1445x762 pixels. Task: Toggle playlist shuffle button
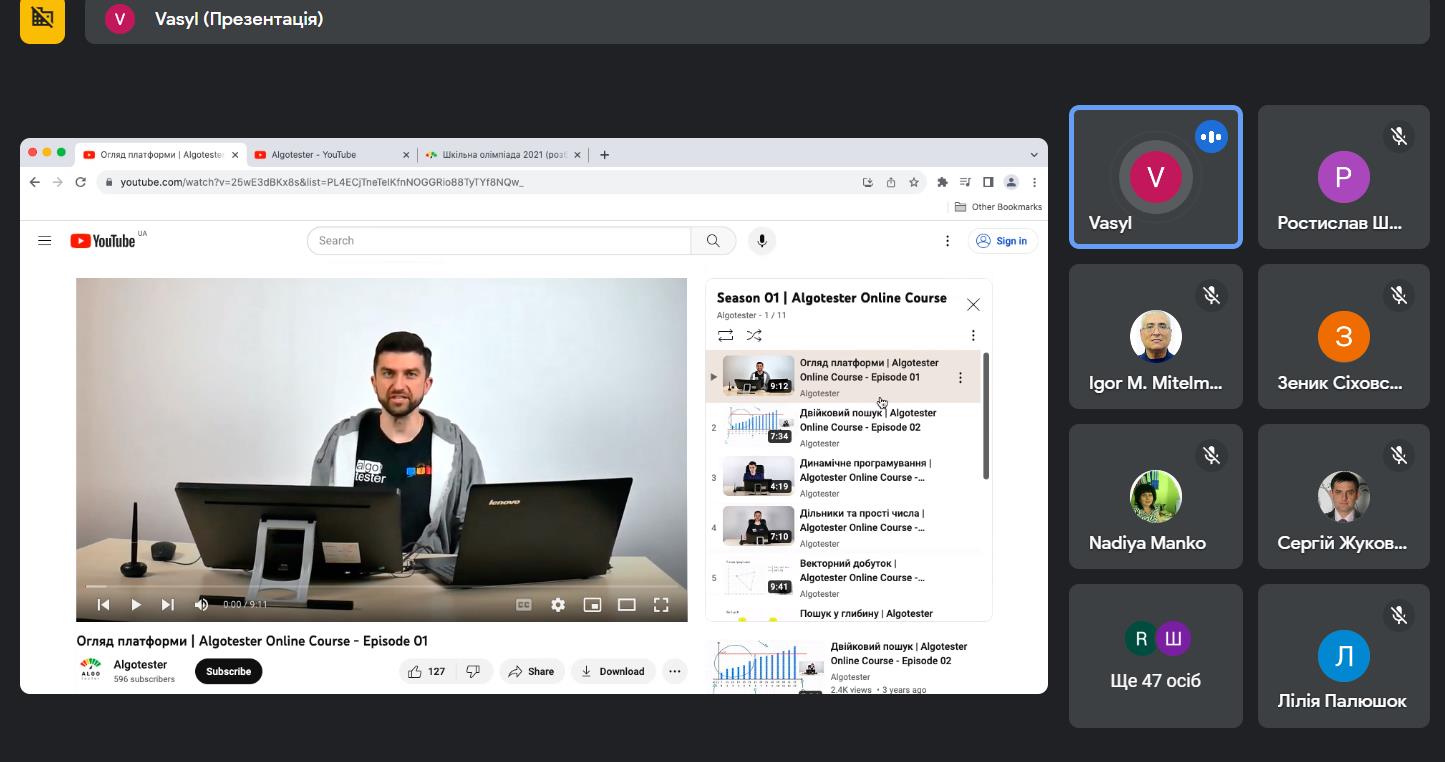[754, 336]
